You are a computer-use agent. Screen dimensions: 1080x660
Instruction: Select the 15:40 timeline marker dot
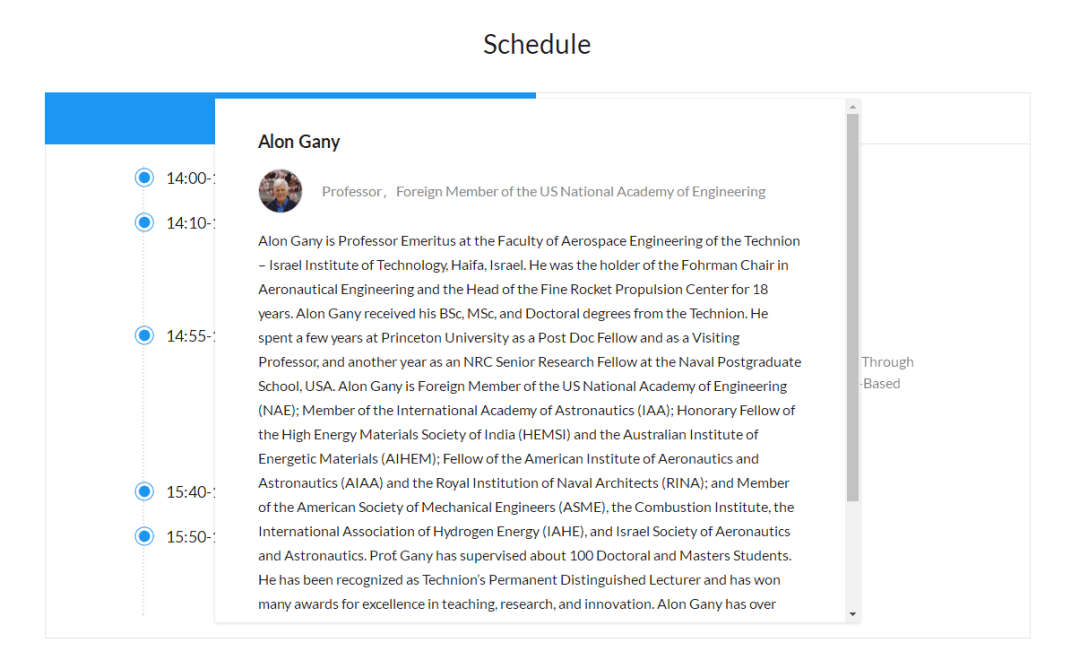pos(144,491)
